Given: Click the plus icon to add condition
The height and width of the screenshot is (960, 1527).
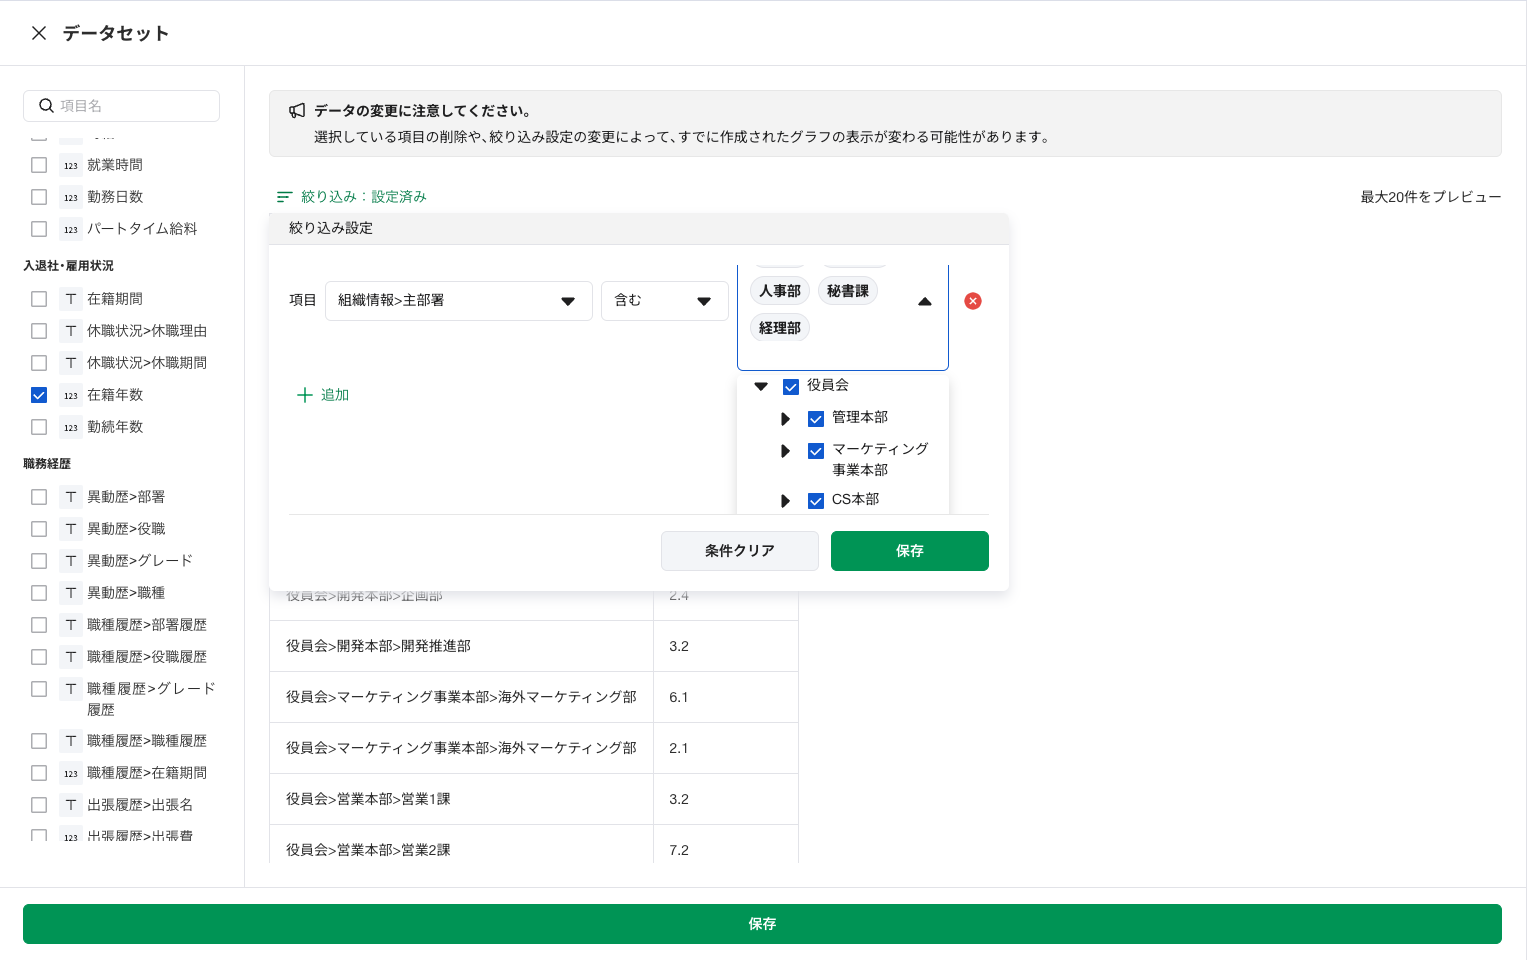Looking at the screenshot, I should [x=305, y=395].
